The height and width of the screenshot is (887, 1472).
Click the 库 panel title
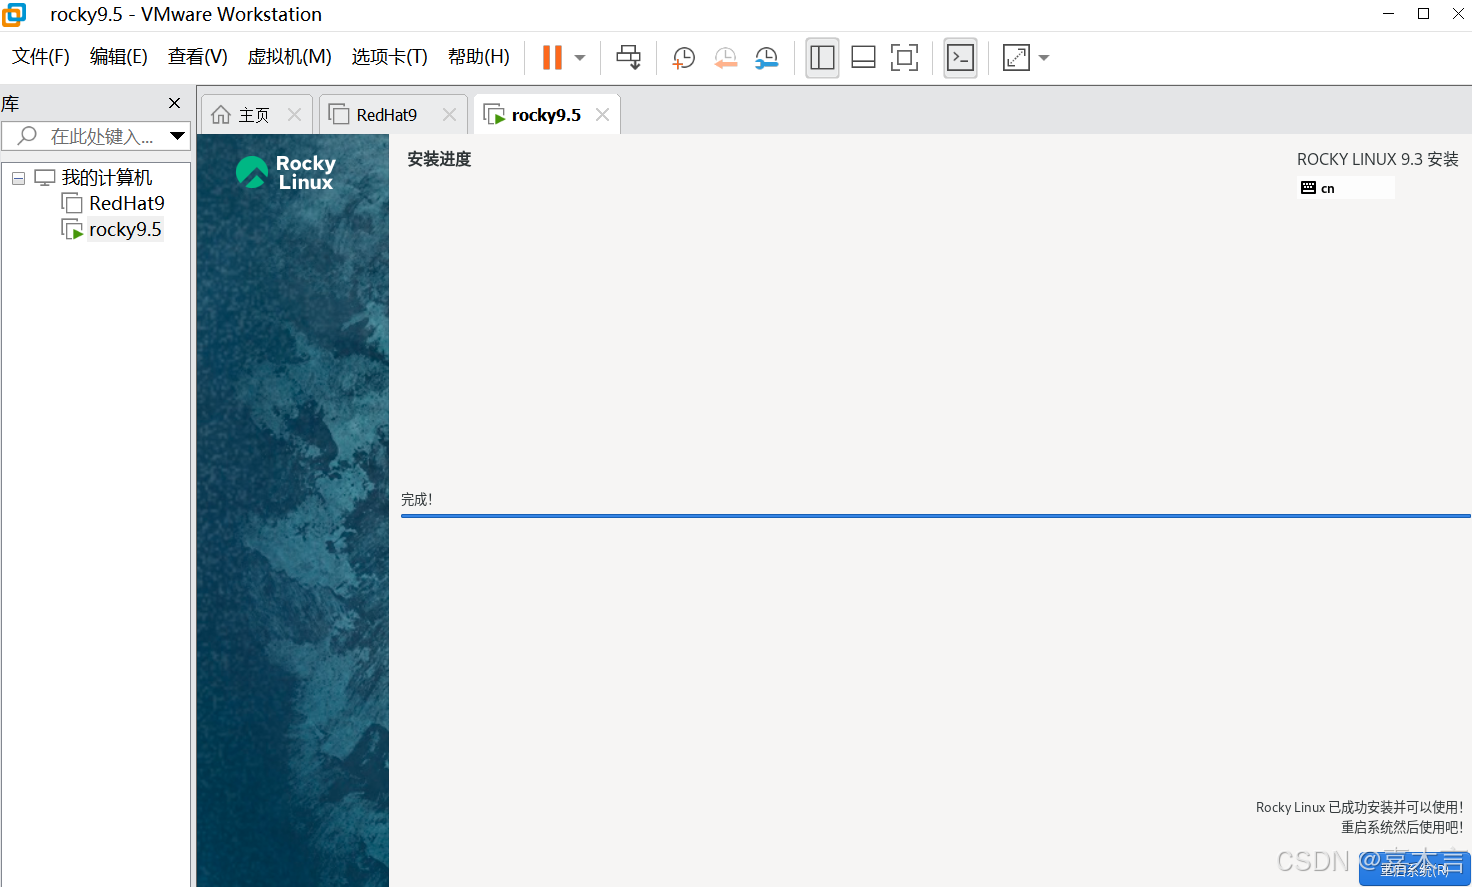[10, 104]
